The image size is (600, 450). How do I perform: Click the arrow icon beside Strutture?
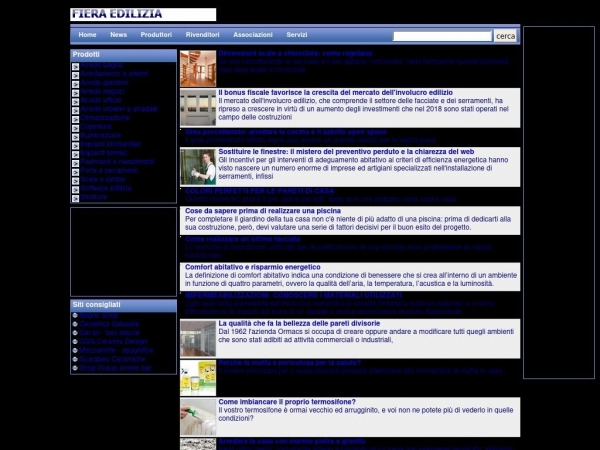(75, 199)
